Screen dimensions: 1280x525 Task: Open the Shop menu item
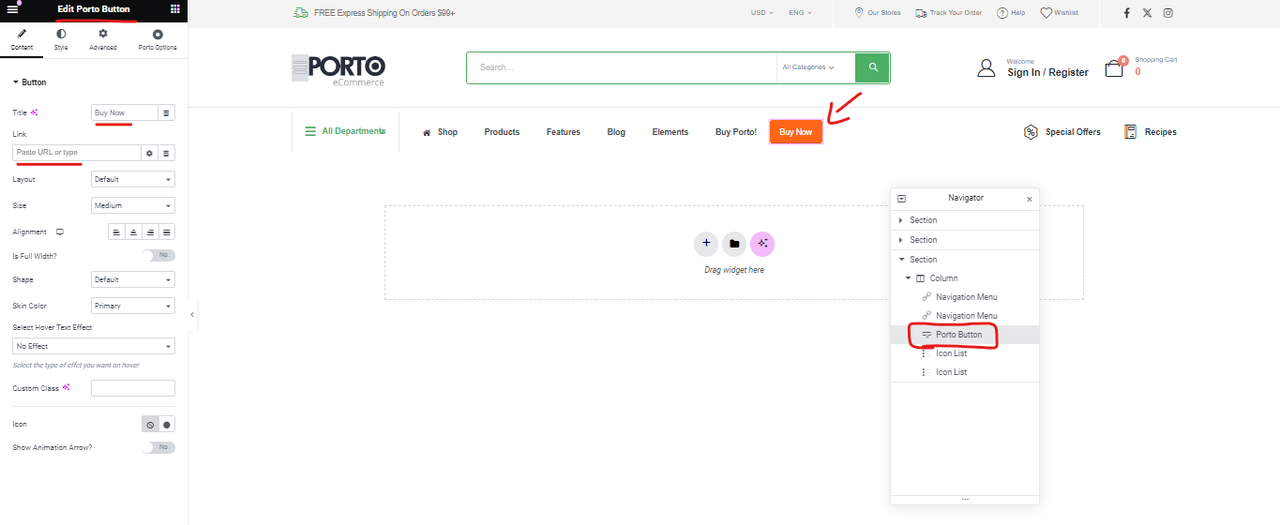440,132
